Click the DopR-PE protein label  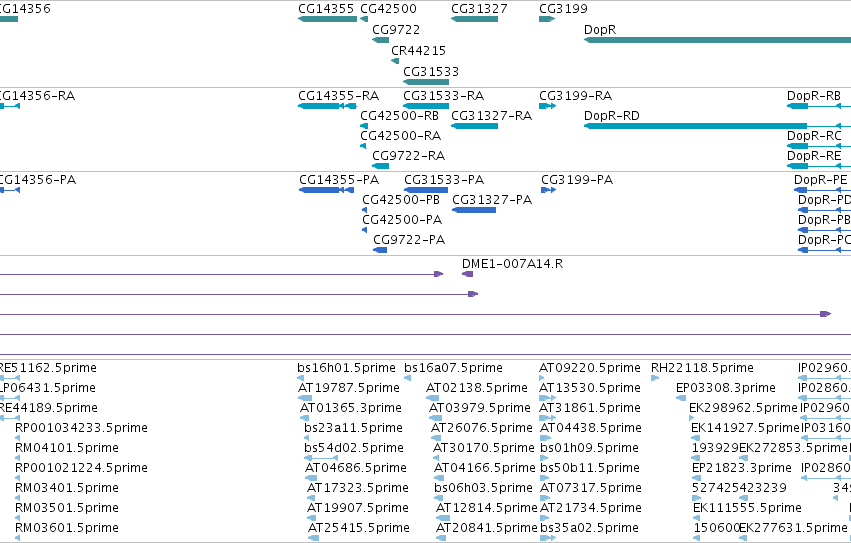[821, 180]
